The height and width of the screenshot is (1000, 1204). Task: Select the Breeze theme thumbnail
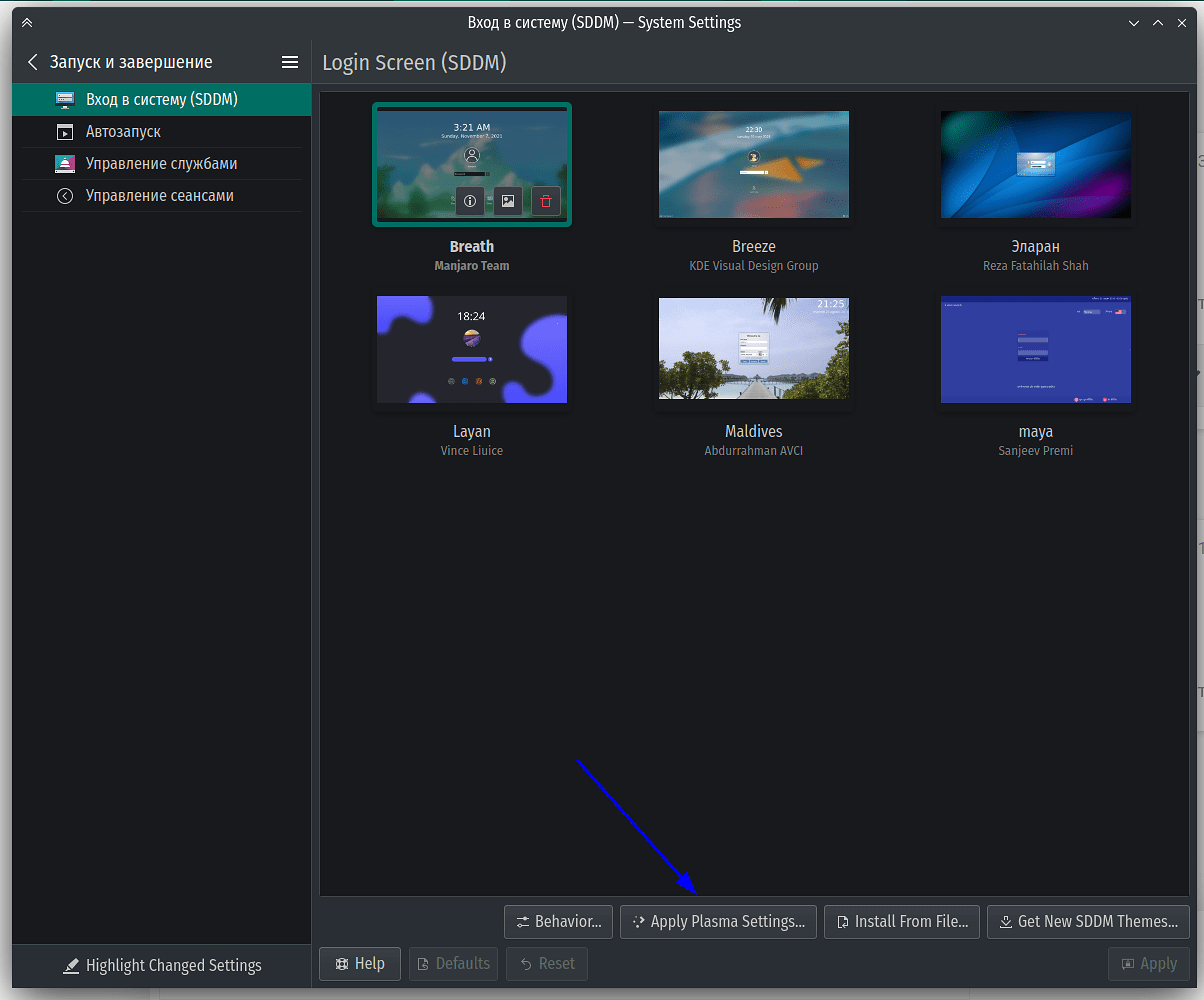(753, 164)
